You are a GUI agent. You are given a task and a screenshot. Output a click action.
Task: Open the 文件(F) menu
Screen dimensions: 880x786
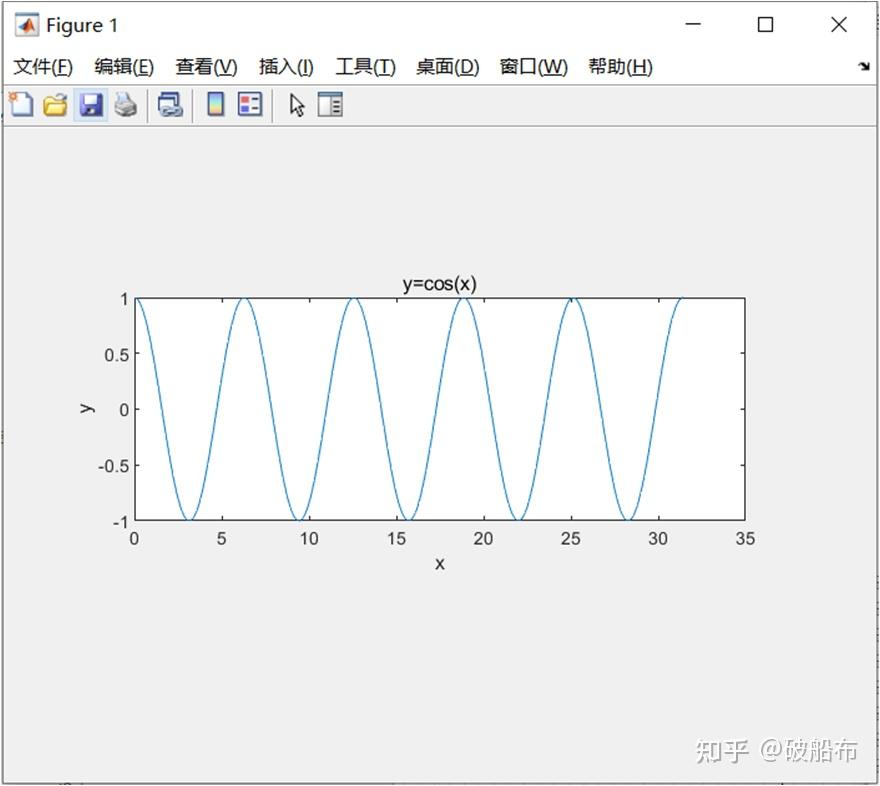43,66
